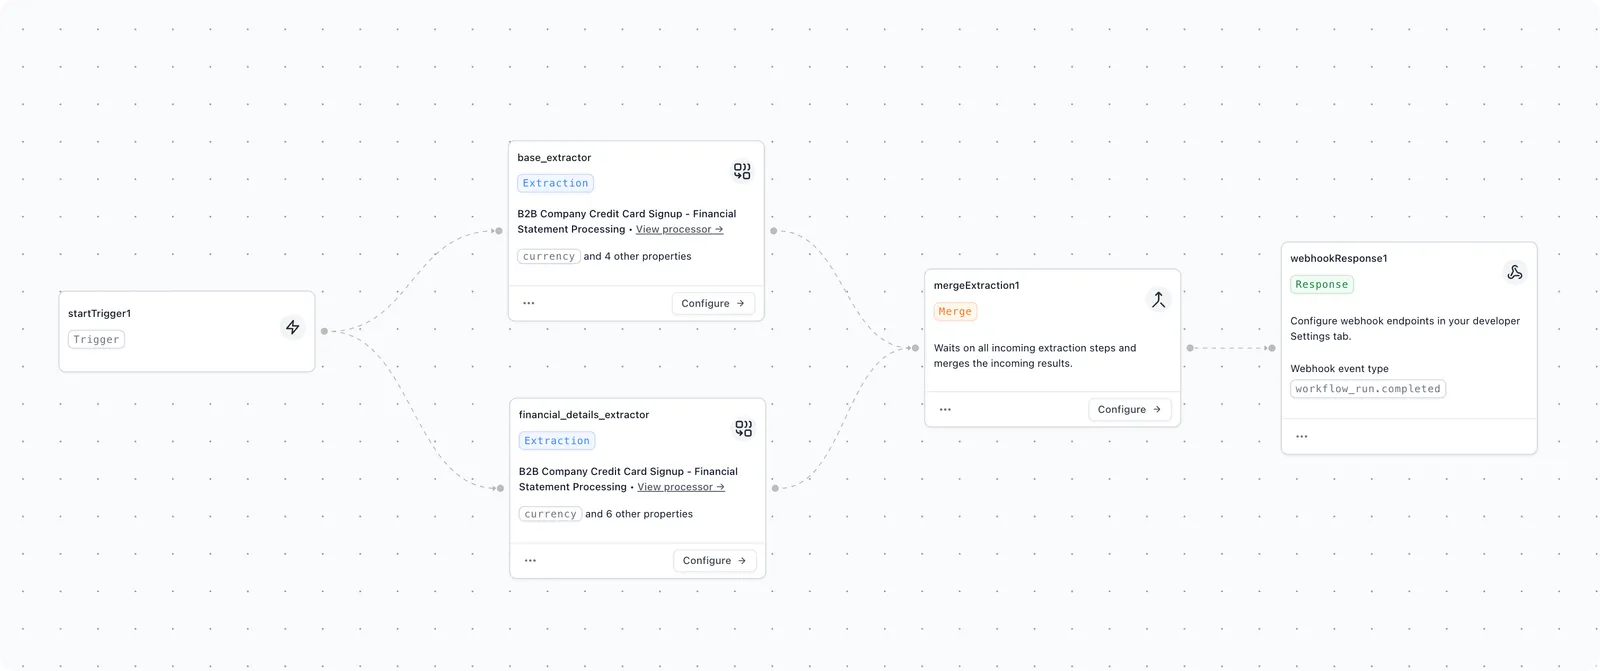
Task: Click the merge node description text
Action: point(1035,356)
